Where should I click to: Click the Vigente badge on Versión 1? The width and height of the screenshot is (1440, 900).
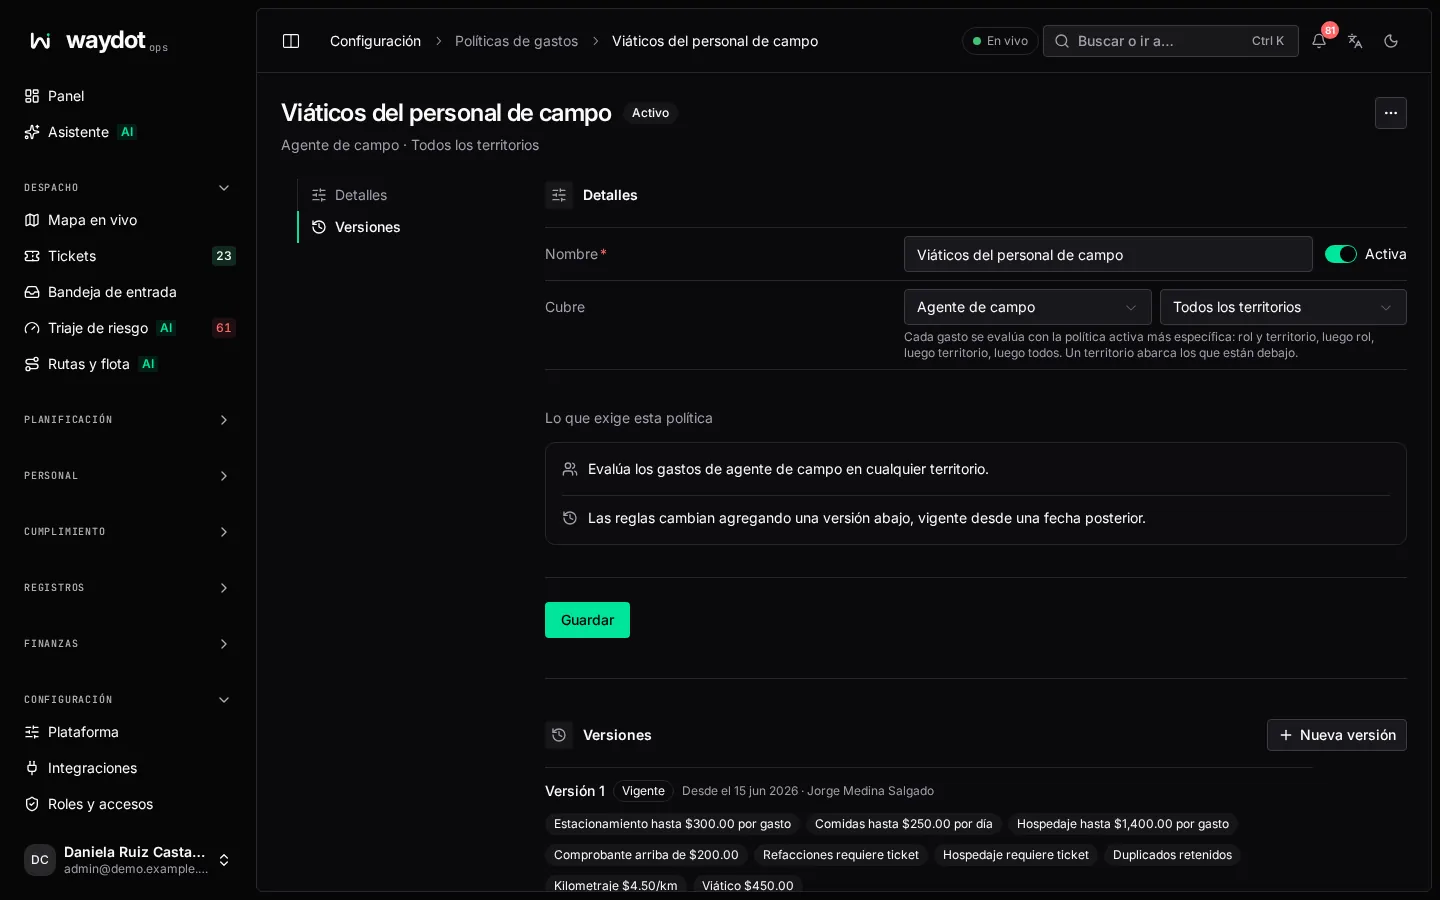[643, 791]
